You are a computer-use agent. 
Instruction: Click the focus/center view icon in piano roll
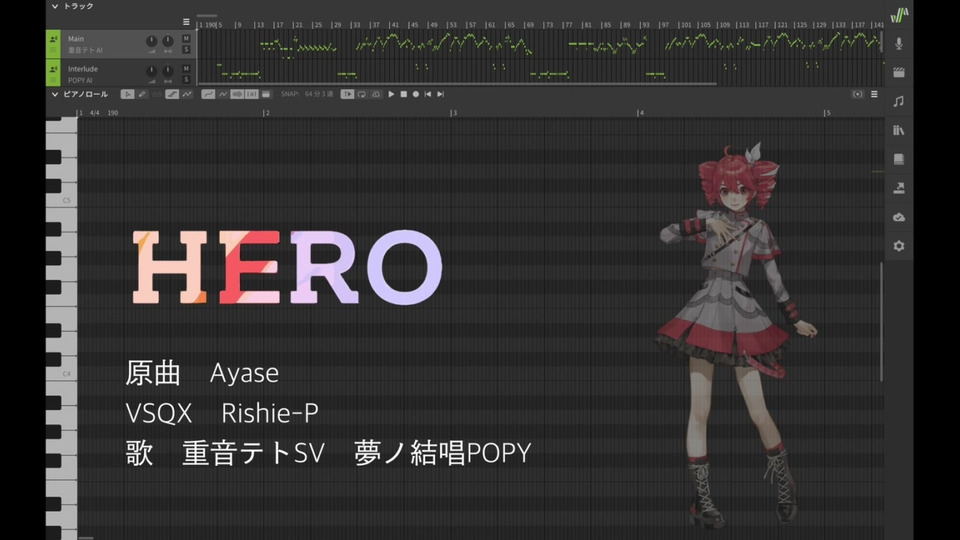pos(857,94)
